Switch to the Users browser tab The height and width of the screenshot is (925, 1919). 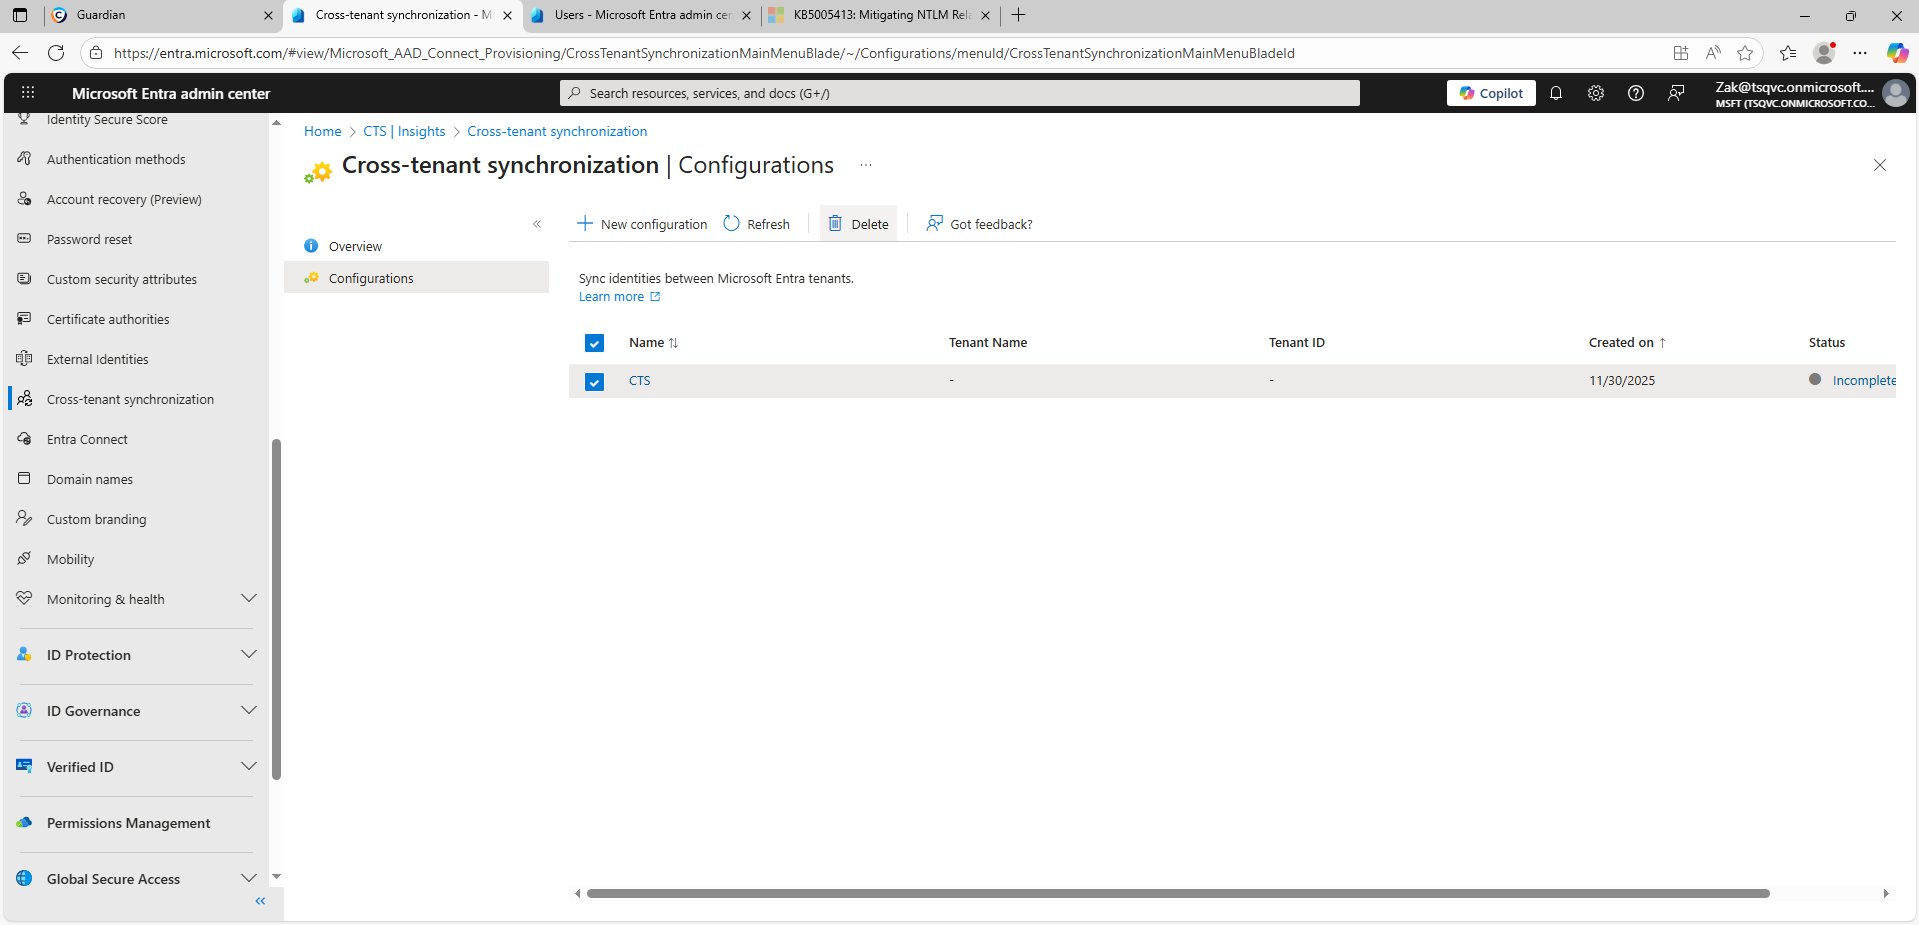click(x=640, y=15)
